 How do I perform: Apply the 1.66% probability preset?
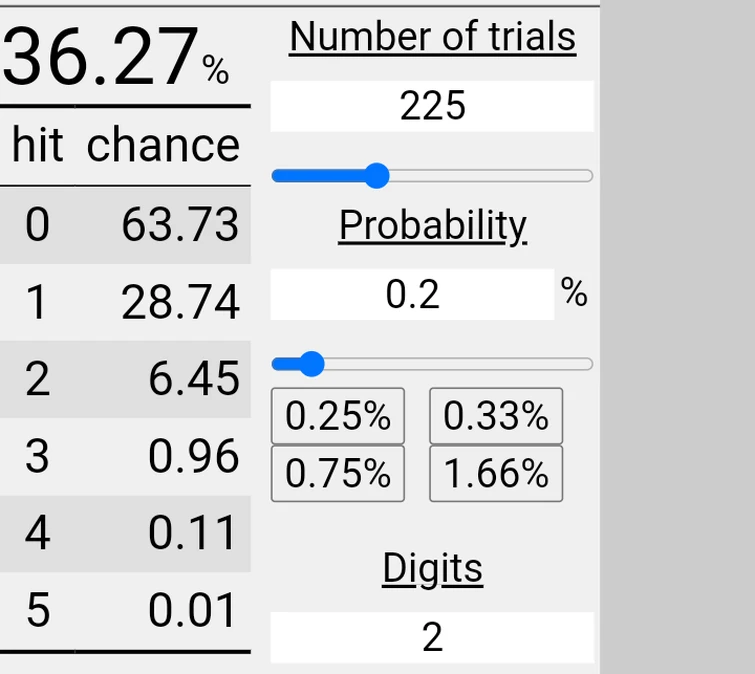[x=496, y=473]
